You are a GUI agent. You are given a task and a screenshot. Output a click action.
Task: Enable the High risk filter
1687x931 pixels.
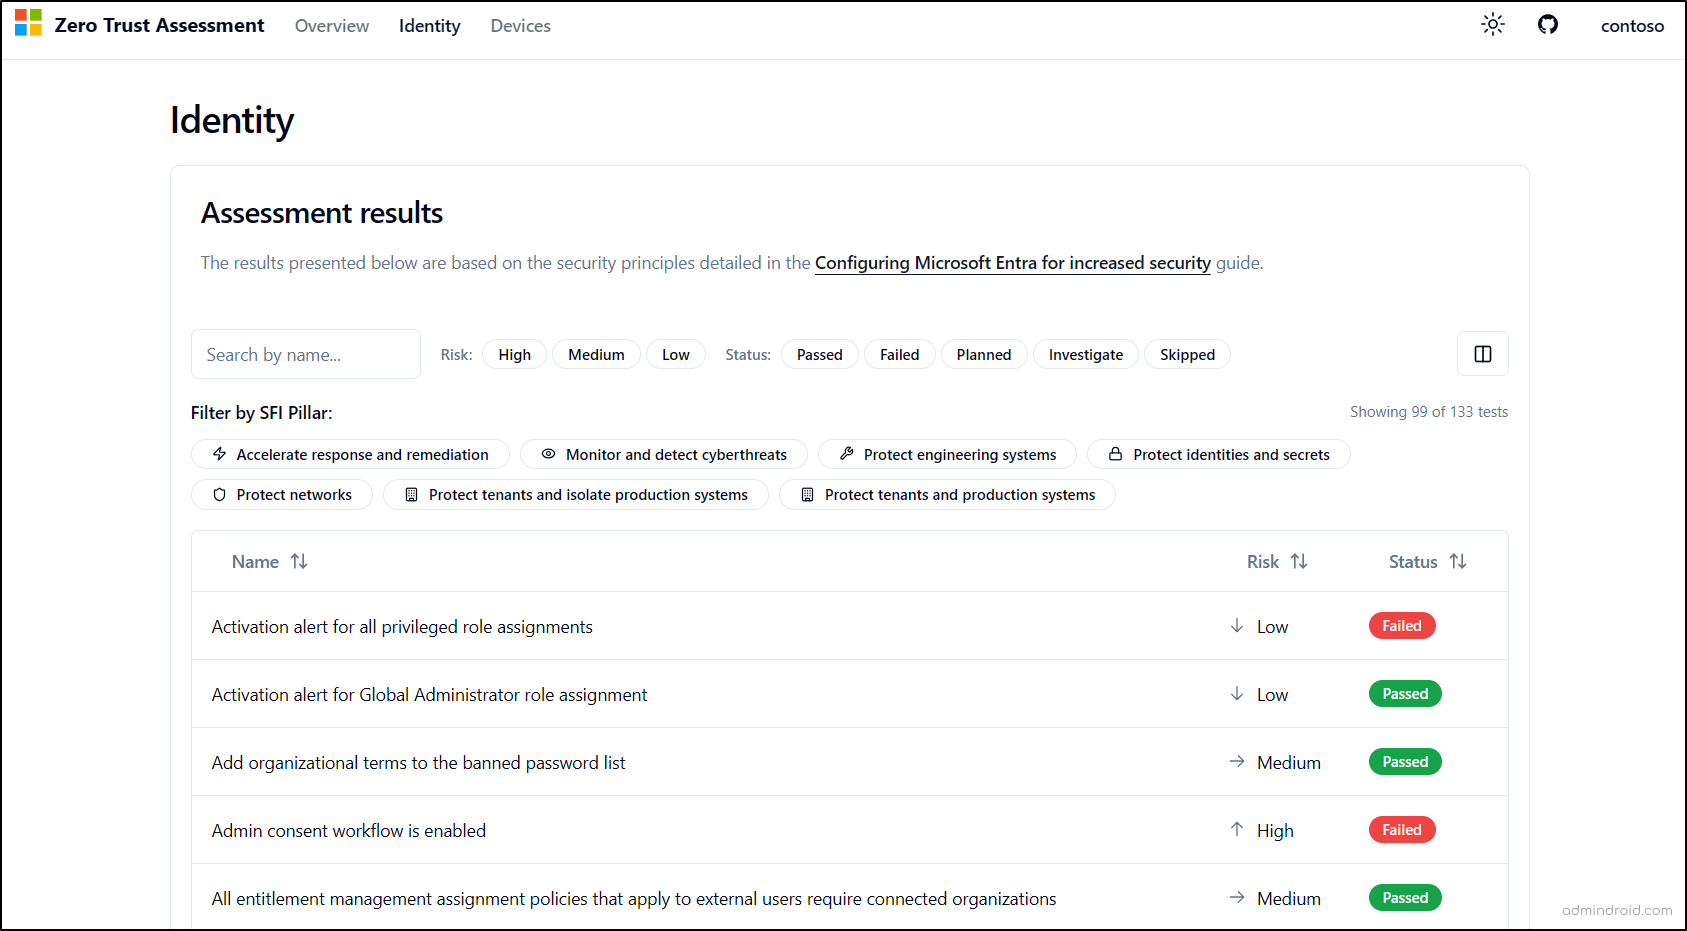click(514, 354)
